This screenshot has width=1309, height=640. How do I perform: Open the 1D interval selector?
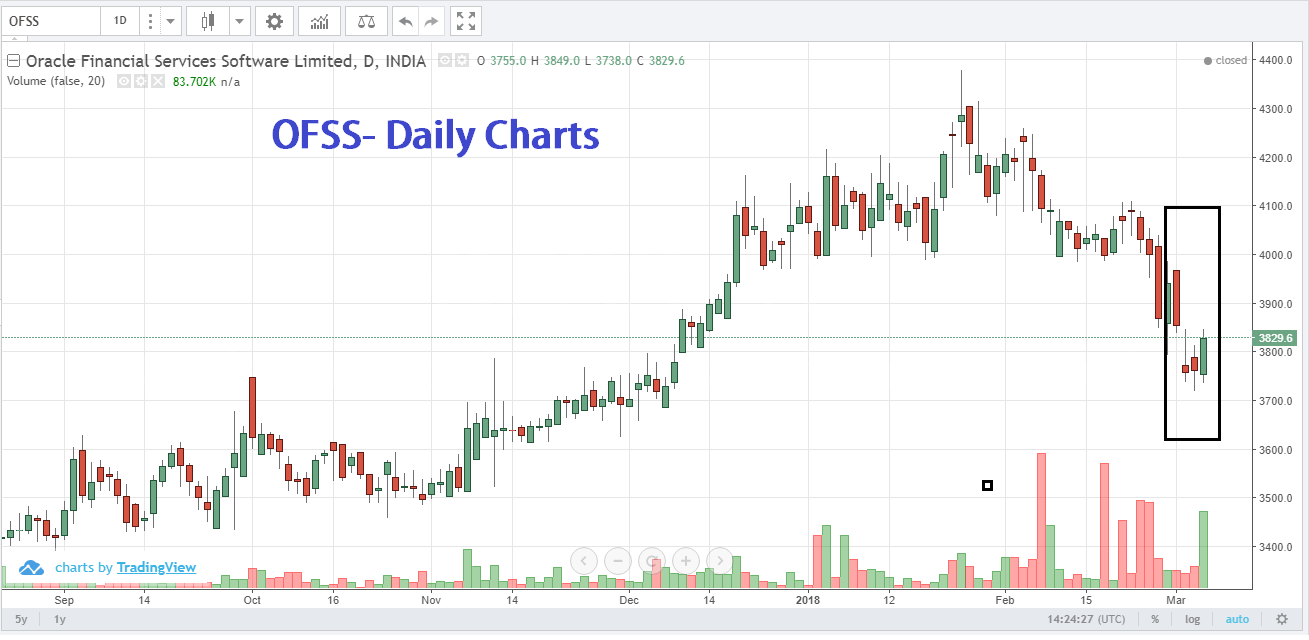(x=120, y=20)
